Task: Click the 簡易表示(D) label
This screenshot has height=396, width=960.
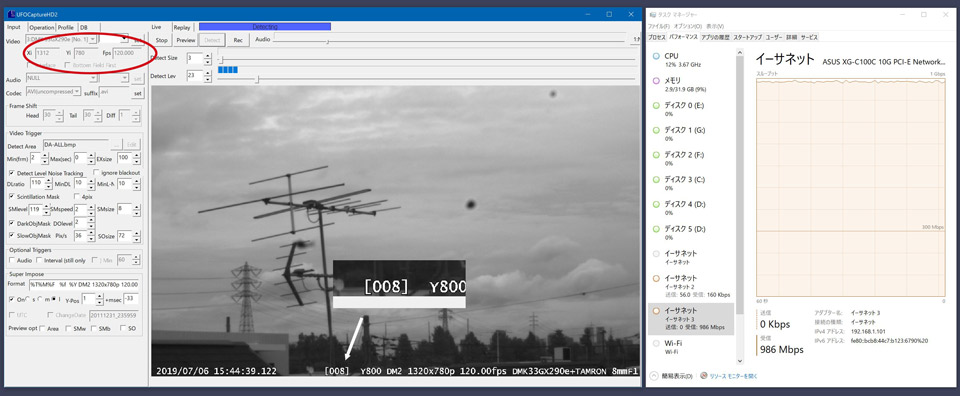Action: pyautogui.click(x=678, y=375)
